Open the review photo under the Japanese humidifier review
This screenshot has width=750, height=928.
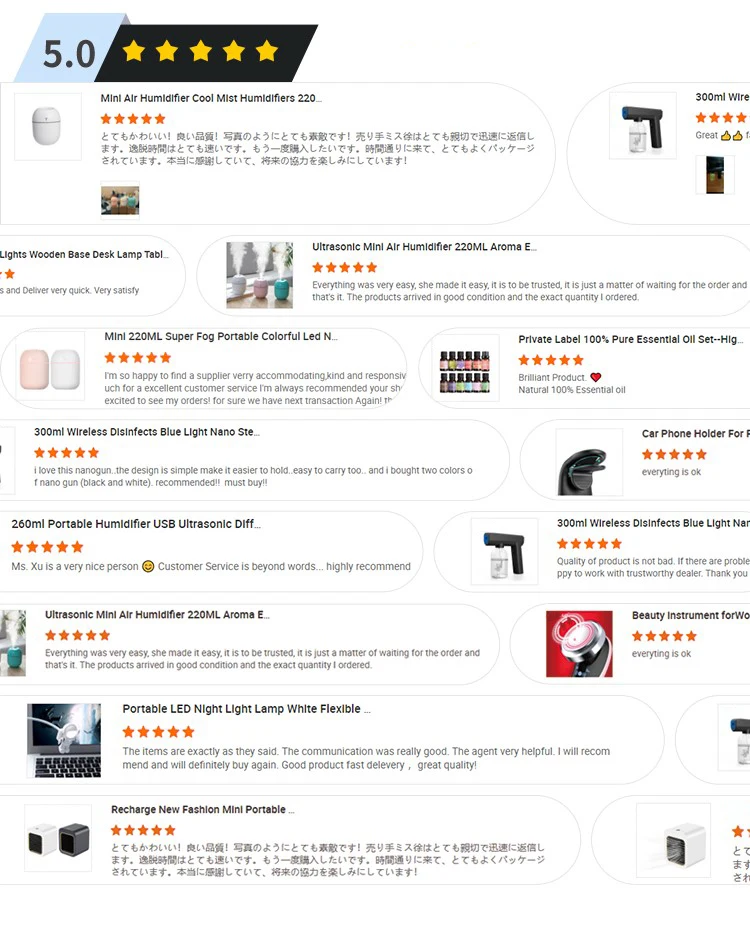click(x=120, y=200)
